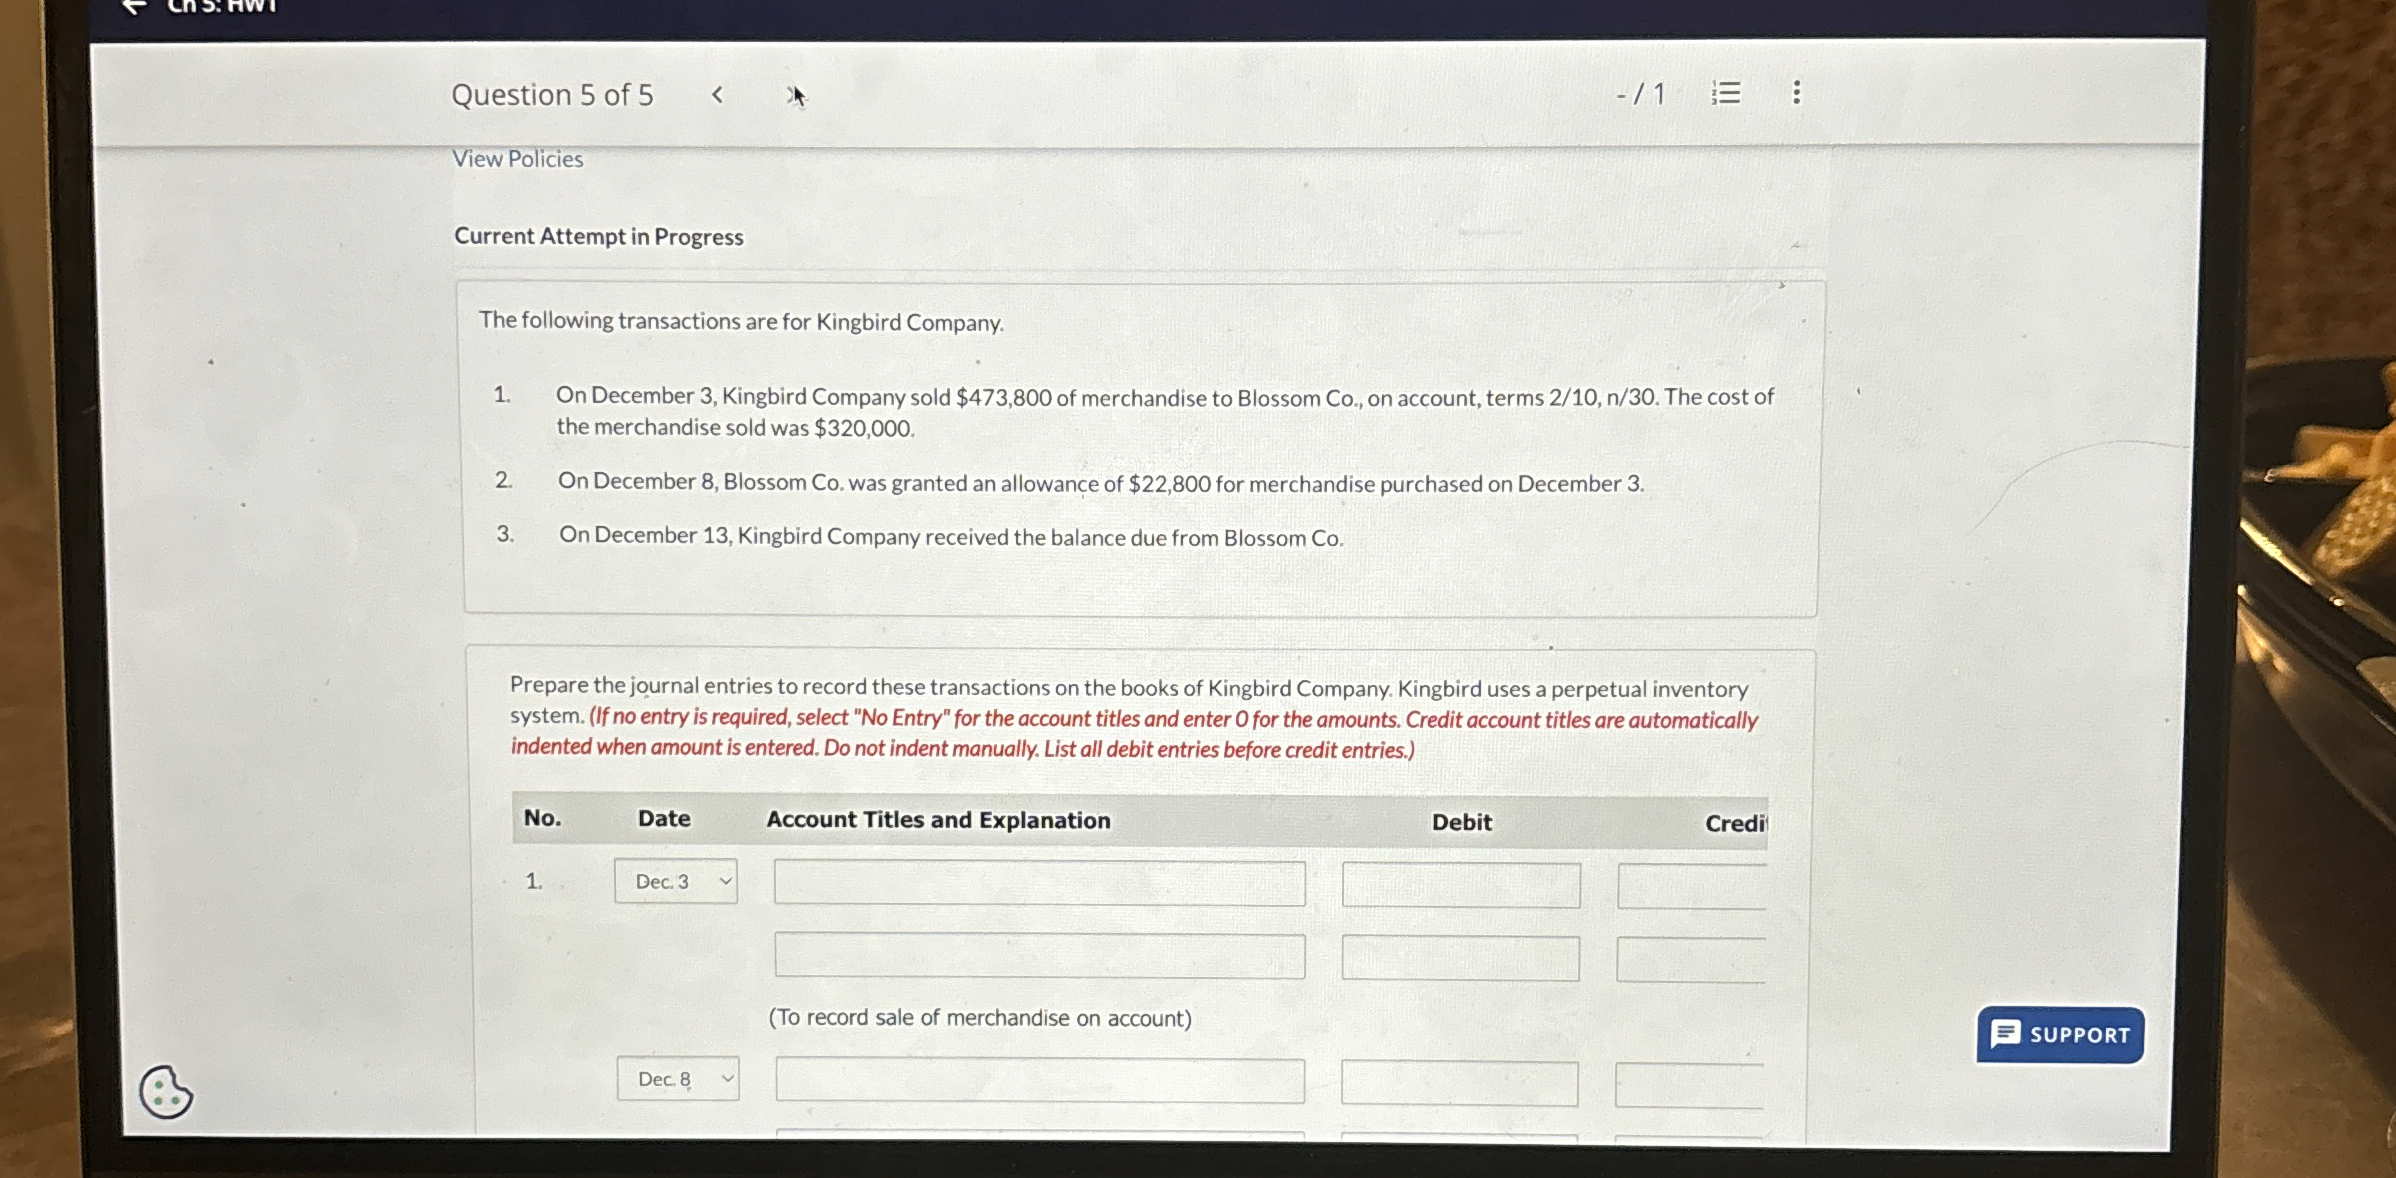Expand the Dec. 8 date dropdown
This screenshot has width=2396, height=1178.
(x=678, y=1079)
